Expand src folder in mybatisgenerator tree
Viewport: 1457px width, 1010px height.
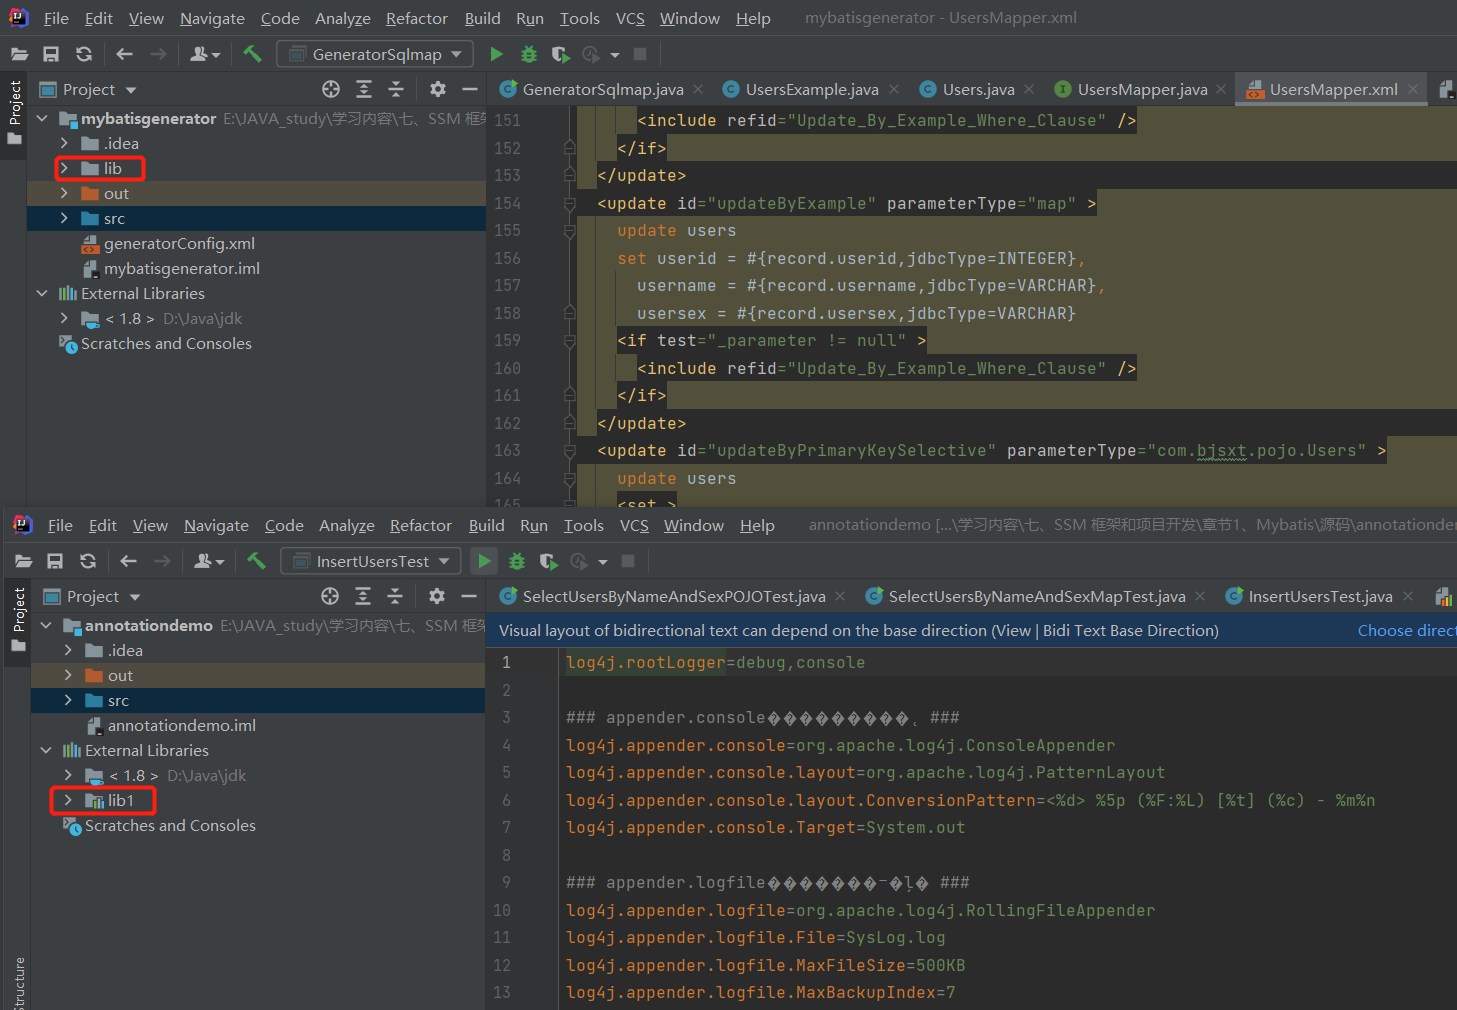tap(64, 218)
